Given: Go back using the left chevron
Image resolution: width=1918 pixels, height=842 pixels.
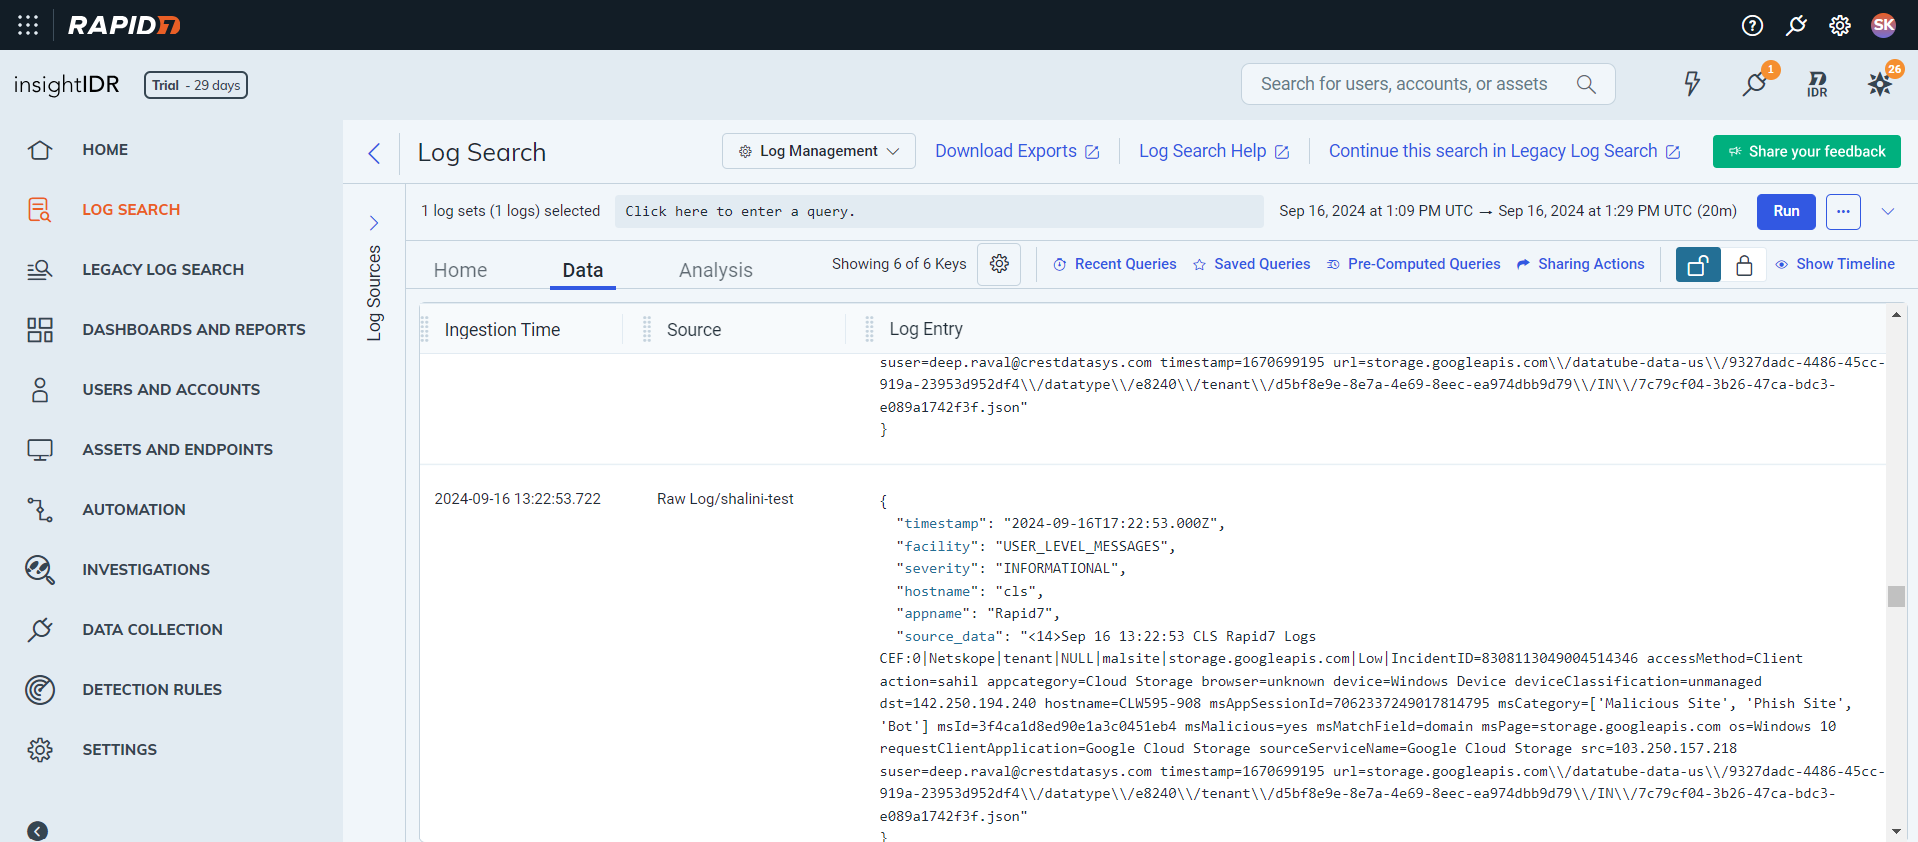Looking at the screenshot, I should point(374,153).
